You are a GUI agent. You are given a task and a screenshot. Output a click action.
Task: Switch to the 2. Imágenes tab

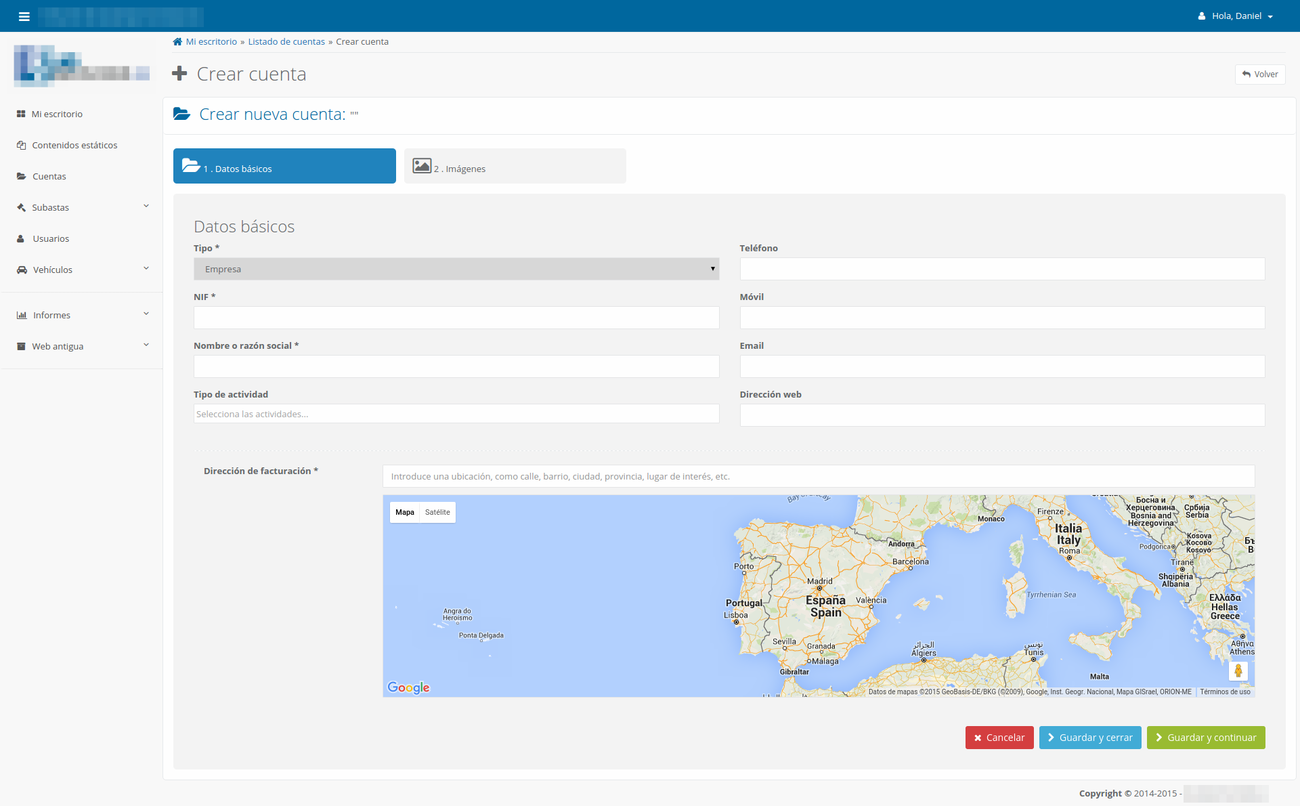(x=515, y=166)
